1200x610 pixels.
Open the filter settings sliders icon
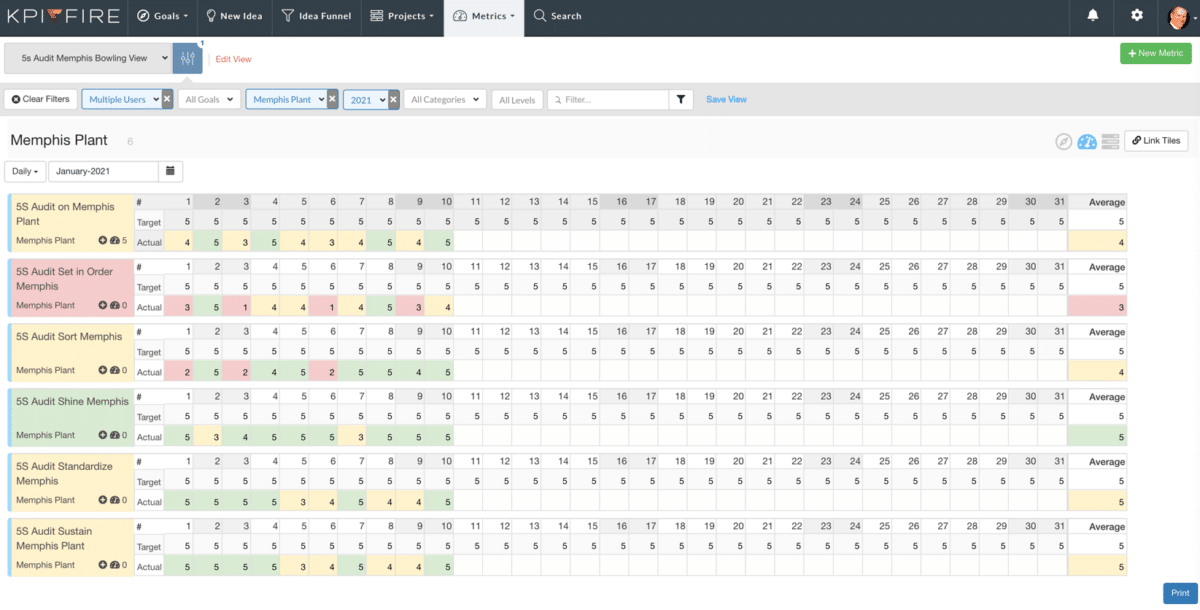pos(187,59)
